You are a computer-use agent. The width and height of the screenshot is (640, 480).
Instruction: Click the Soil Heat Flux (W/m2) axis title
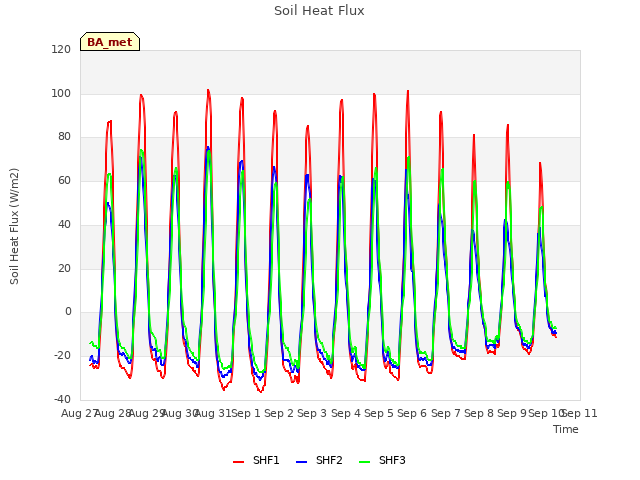[x=14, y=226]
